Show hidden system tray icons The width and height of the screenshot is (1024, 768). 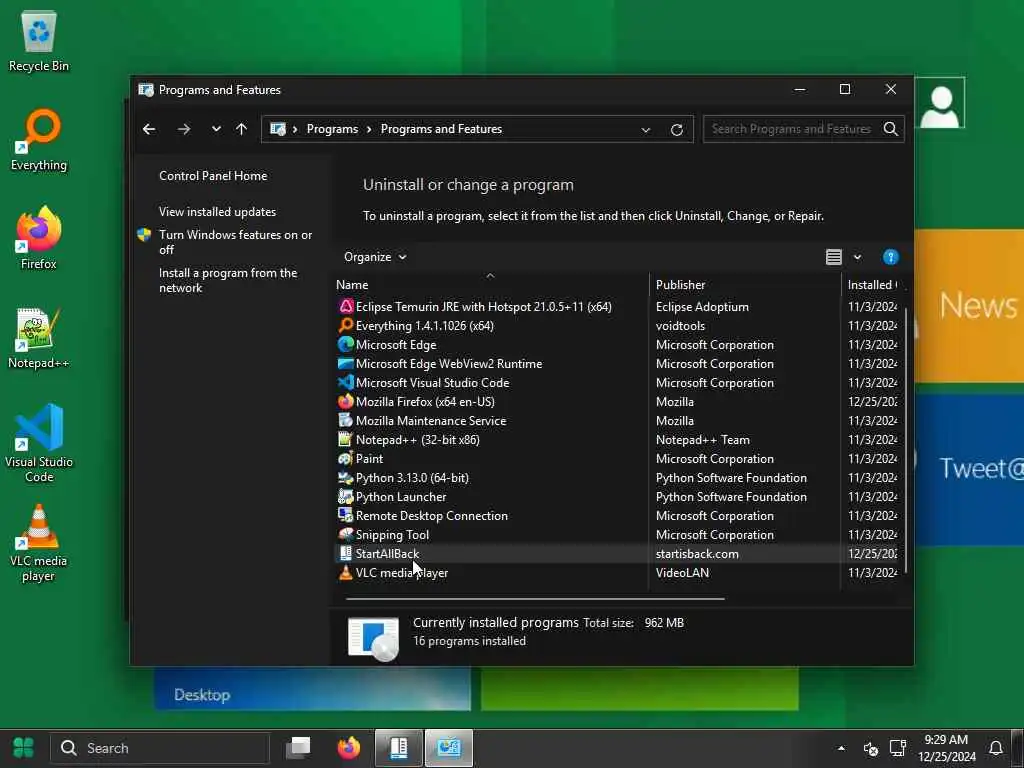click(841, 748)
